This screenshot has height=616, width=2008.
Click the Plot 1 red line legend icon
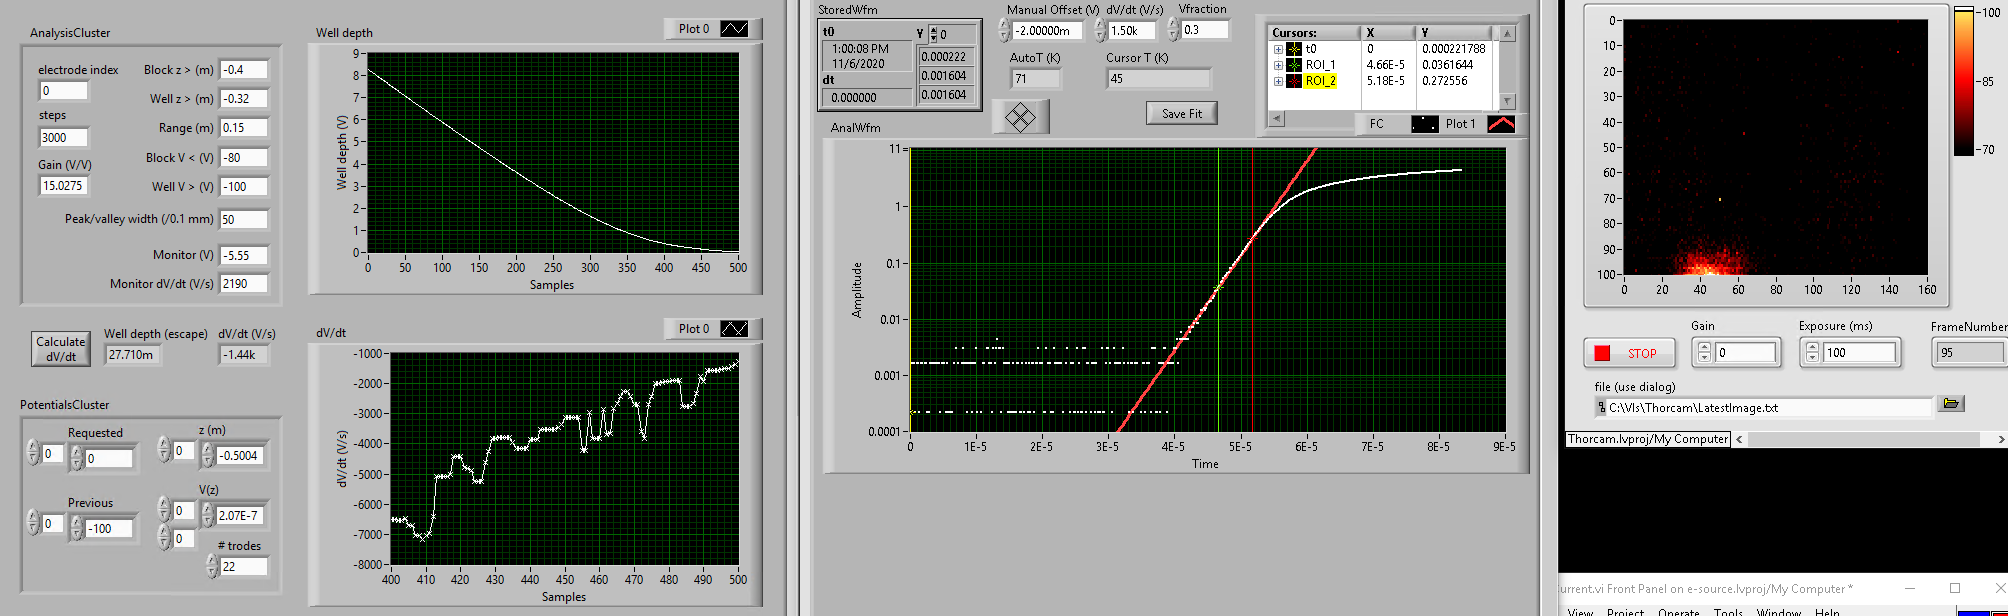pos(1501,124)
